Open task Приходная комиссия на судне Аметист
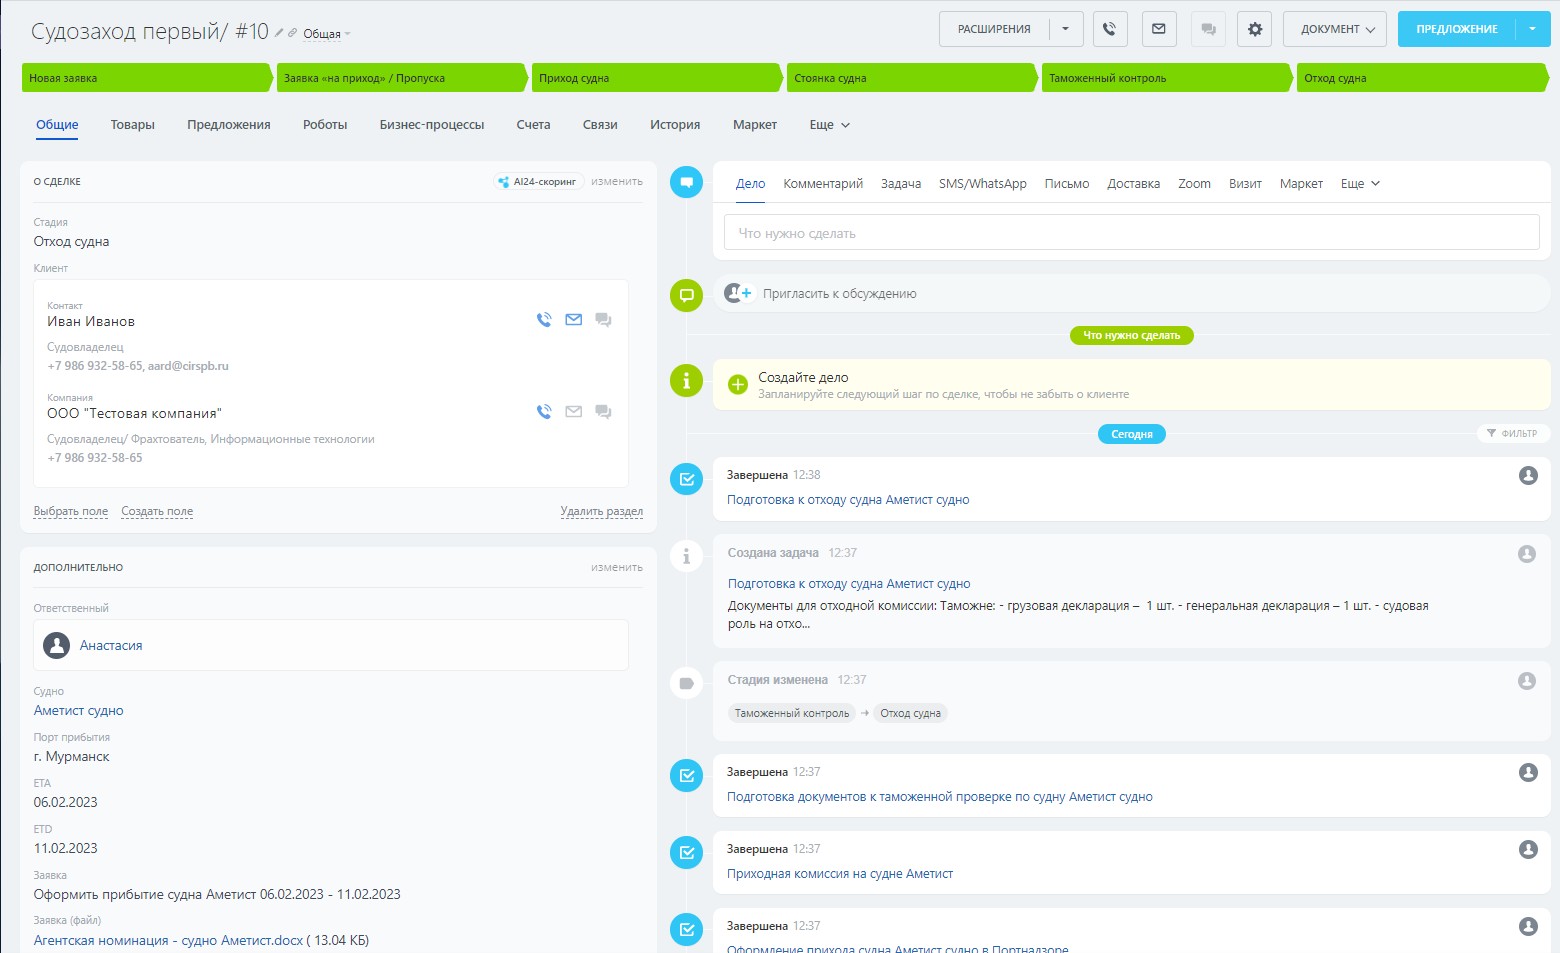The height and width of the screenshot is (953, 1560). [x=840, y=874]
